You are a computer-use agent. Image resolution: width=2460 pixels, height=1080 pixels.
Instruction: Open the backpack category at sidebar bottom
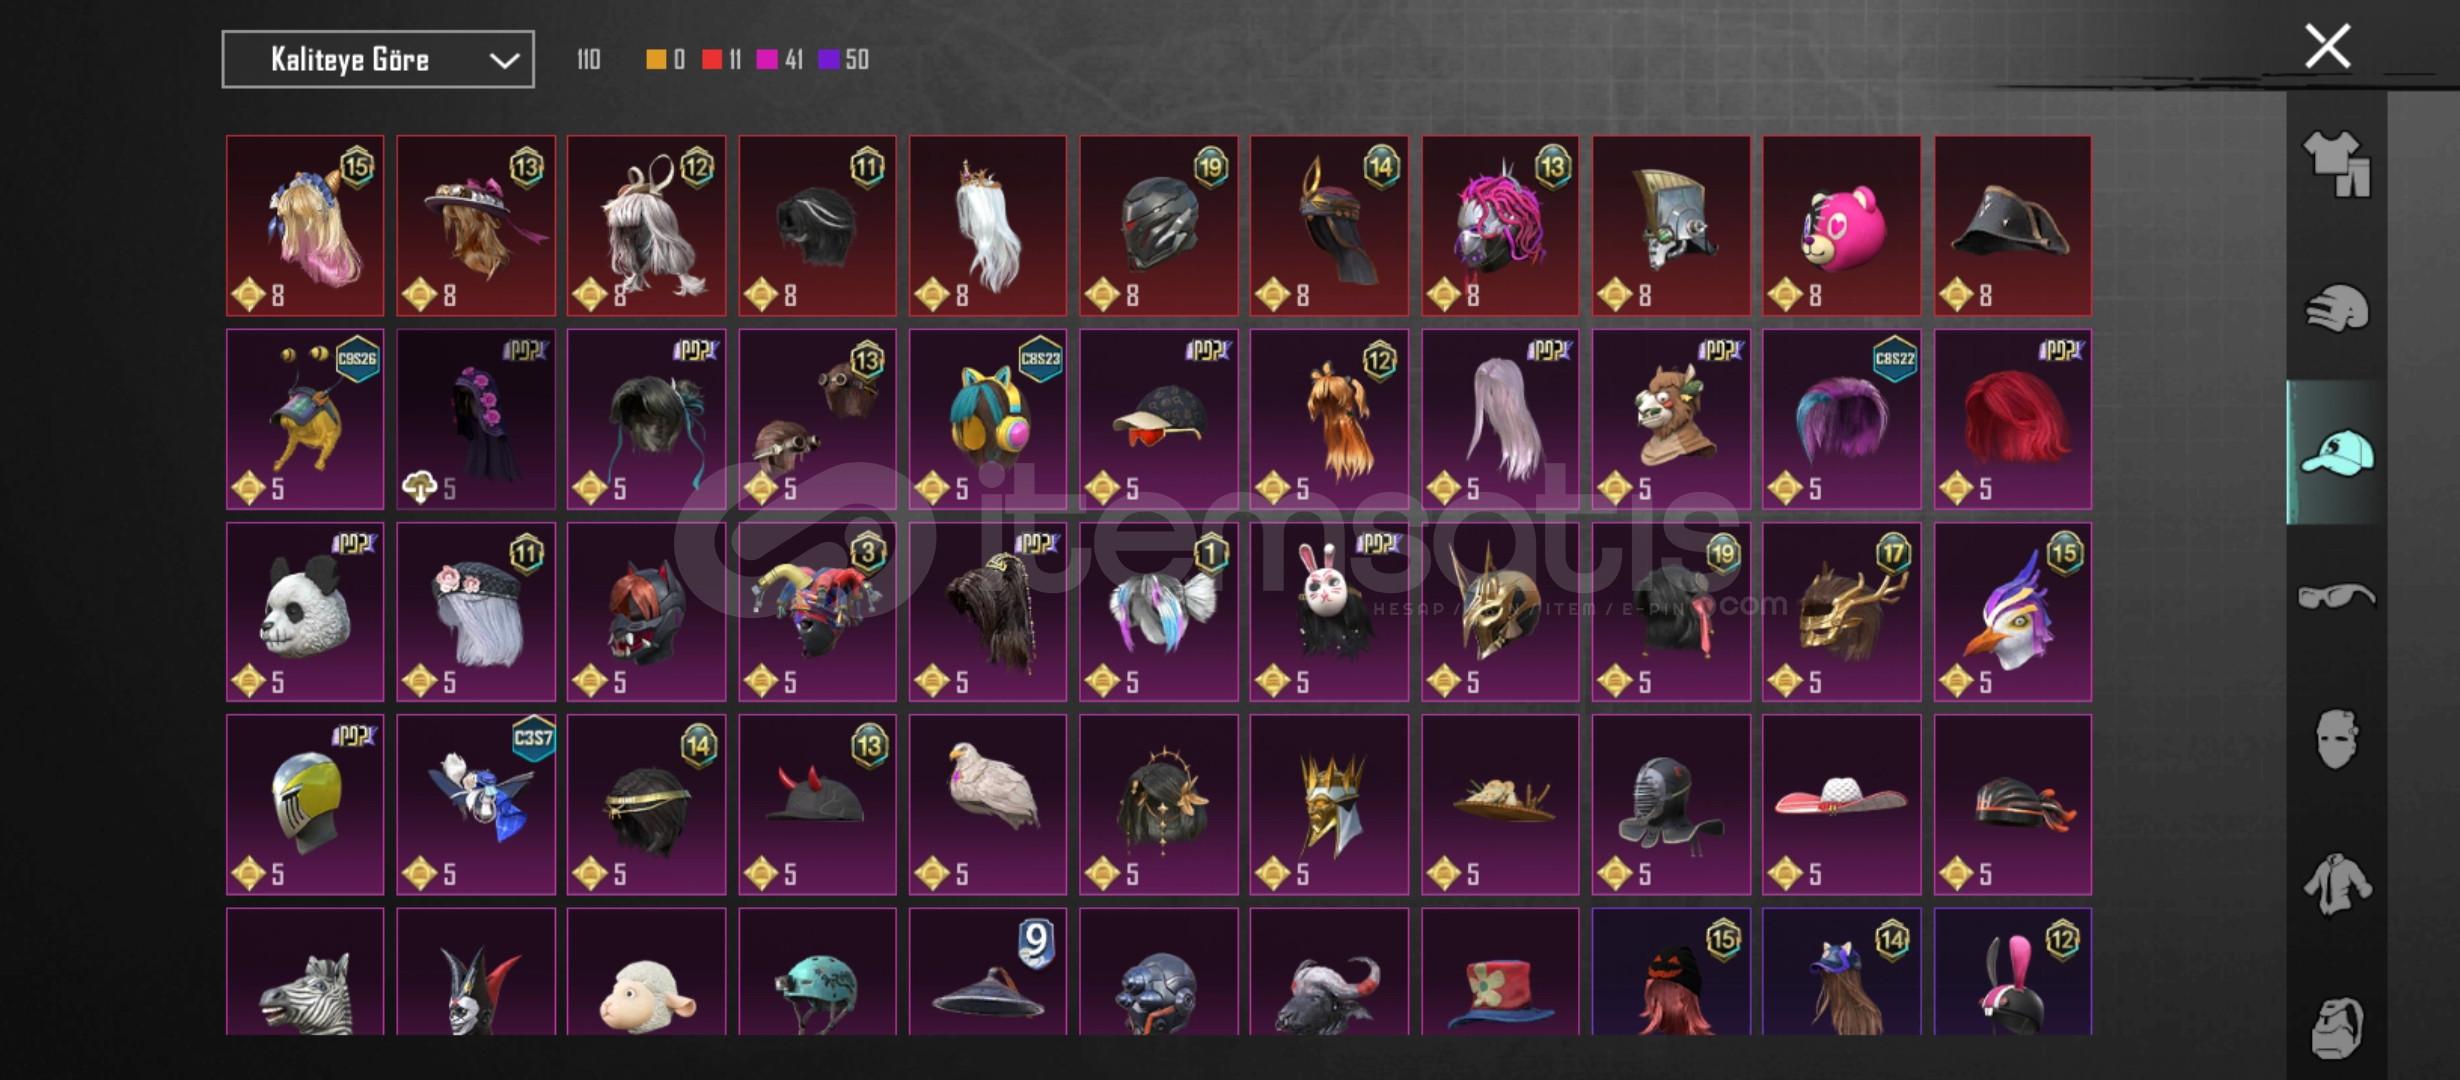coord(2336,1028)
